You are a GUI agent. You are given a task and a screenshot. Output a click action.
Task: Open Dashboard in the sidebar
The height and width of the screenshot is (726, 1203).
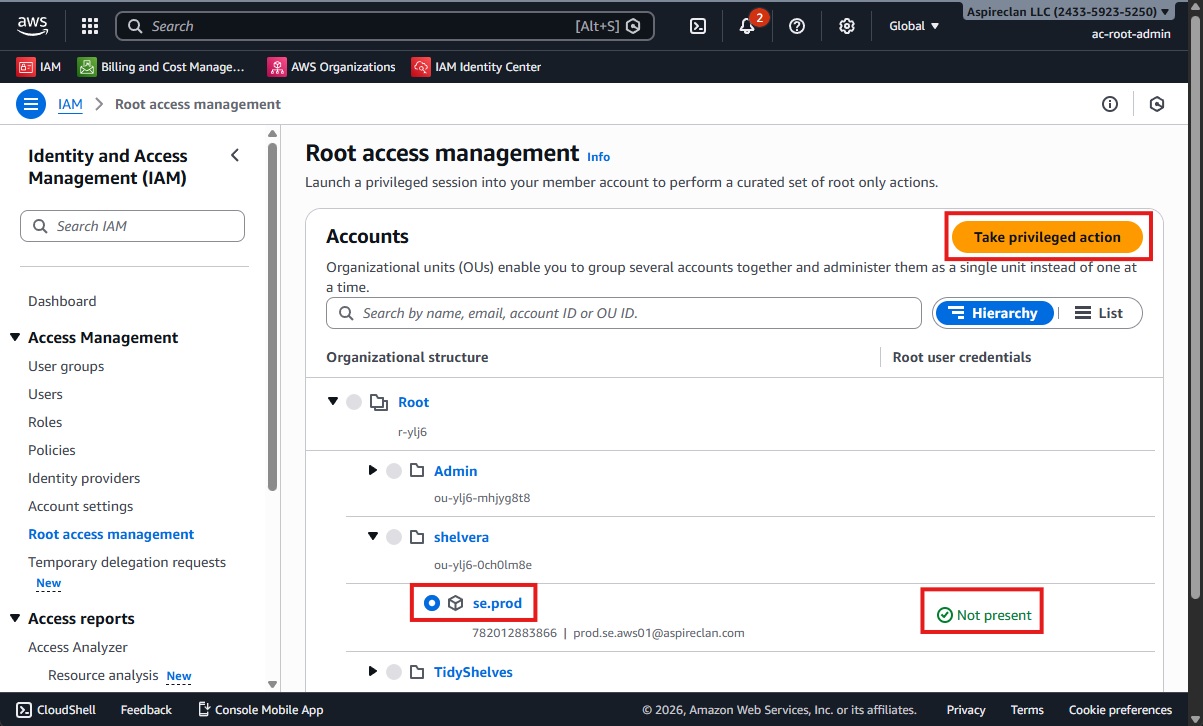(x=62, y=301)
